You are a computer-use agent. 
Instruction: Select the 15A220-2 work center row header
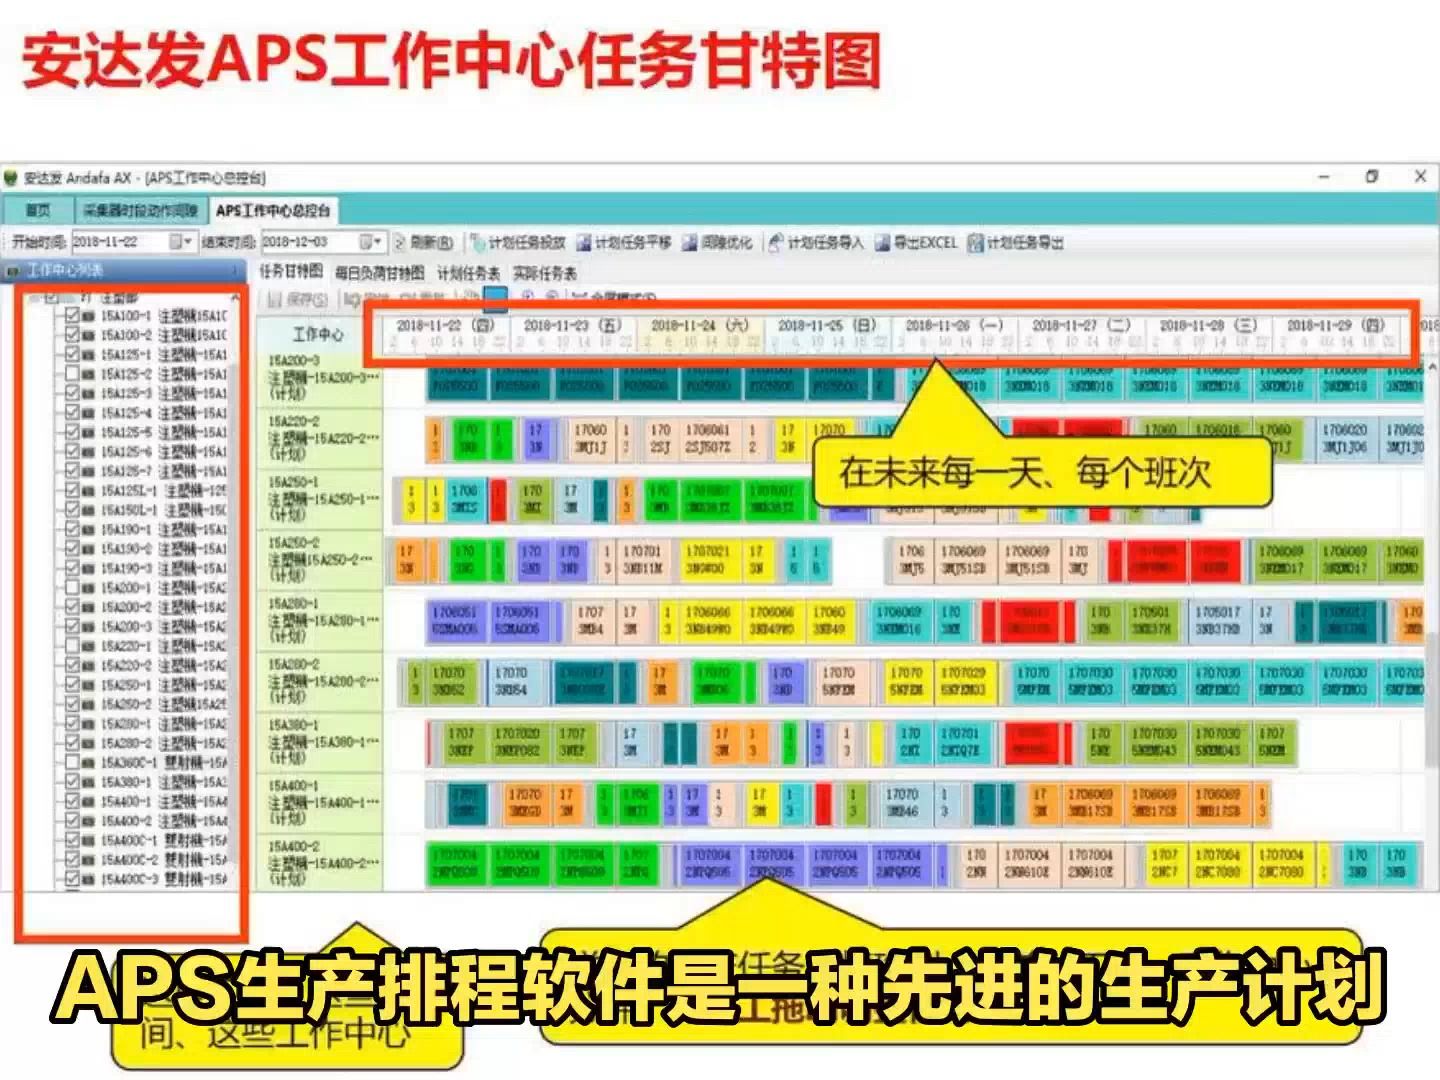pos(320,438)
